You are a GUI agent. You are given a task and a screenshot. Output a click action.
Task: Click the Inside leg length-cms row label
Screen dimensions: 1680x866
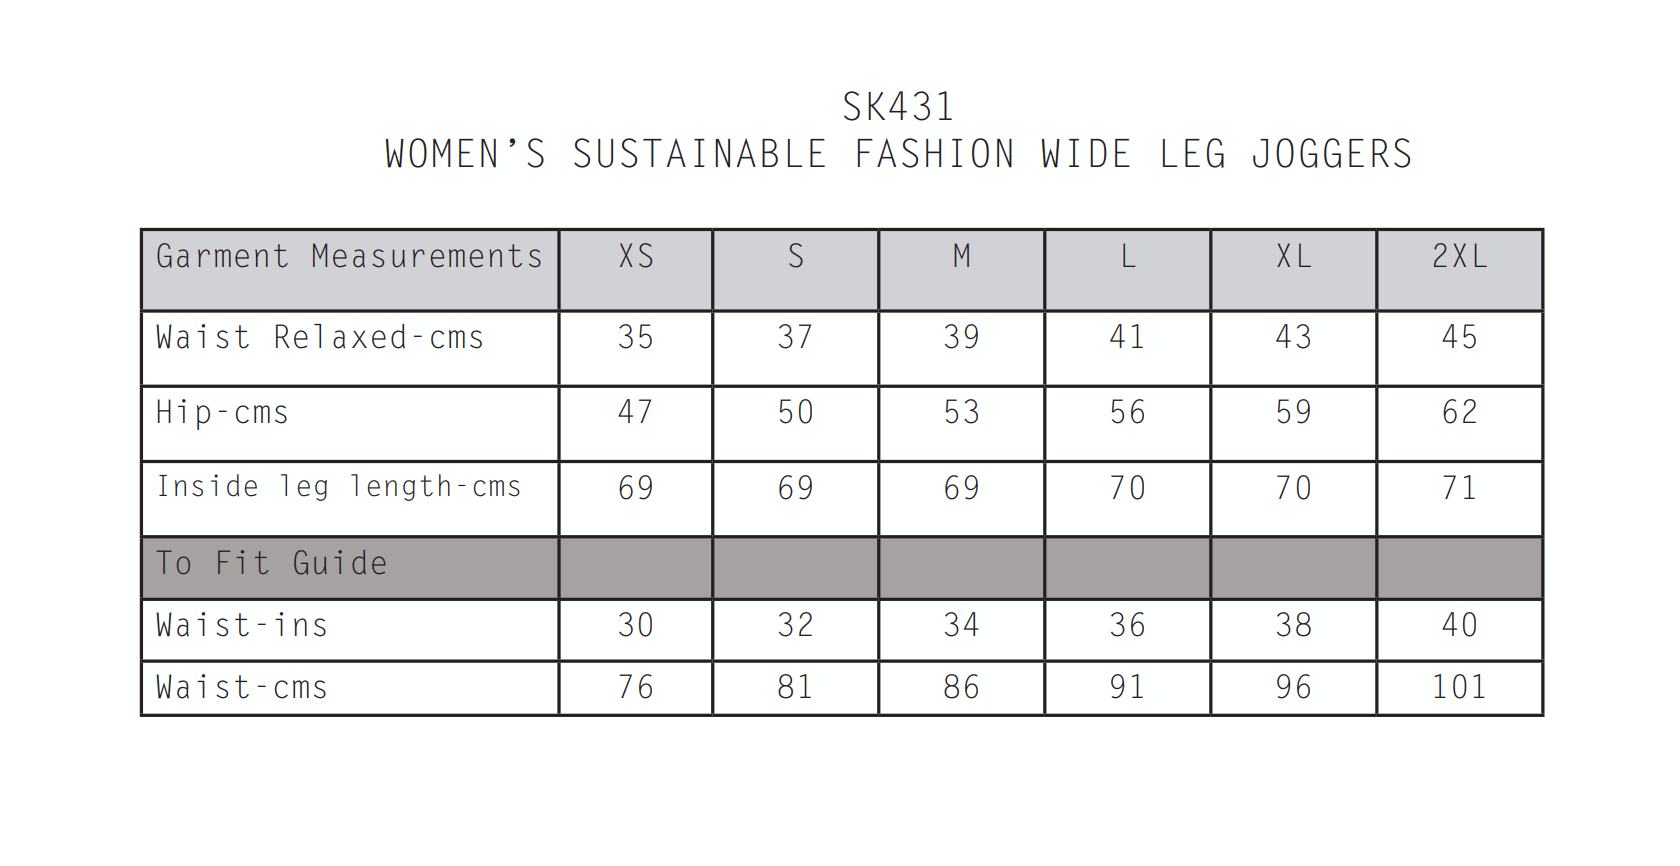point(339,487)
